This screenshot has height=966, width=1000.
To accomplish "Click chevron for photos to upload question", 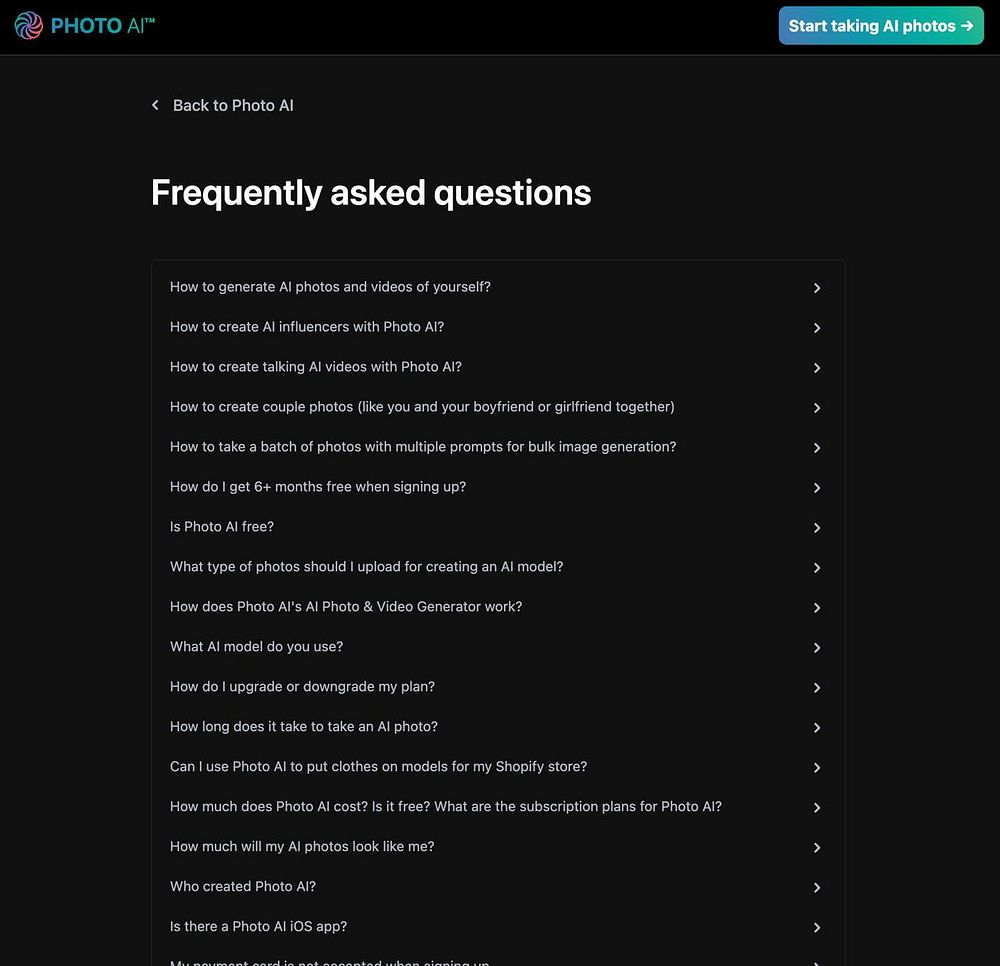I will coord(817,568).
